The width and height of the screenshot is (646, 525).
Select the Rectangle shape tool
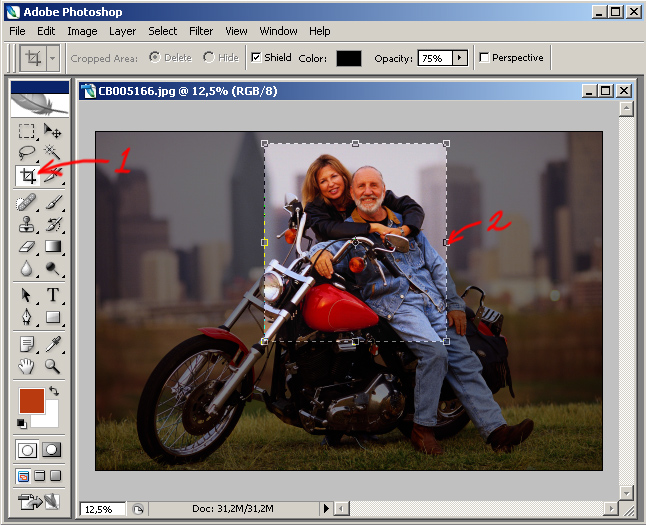coord(53,317)
